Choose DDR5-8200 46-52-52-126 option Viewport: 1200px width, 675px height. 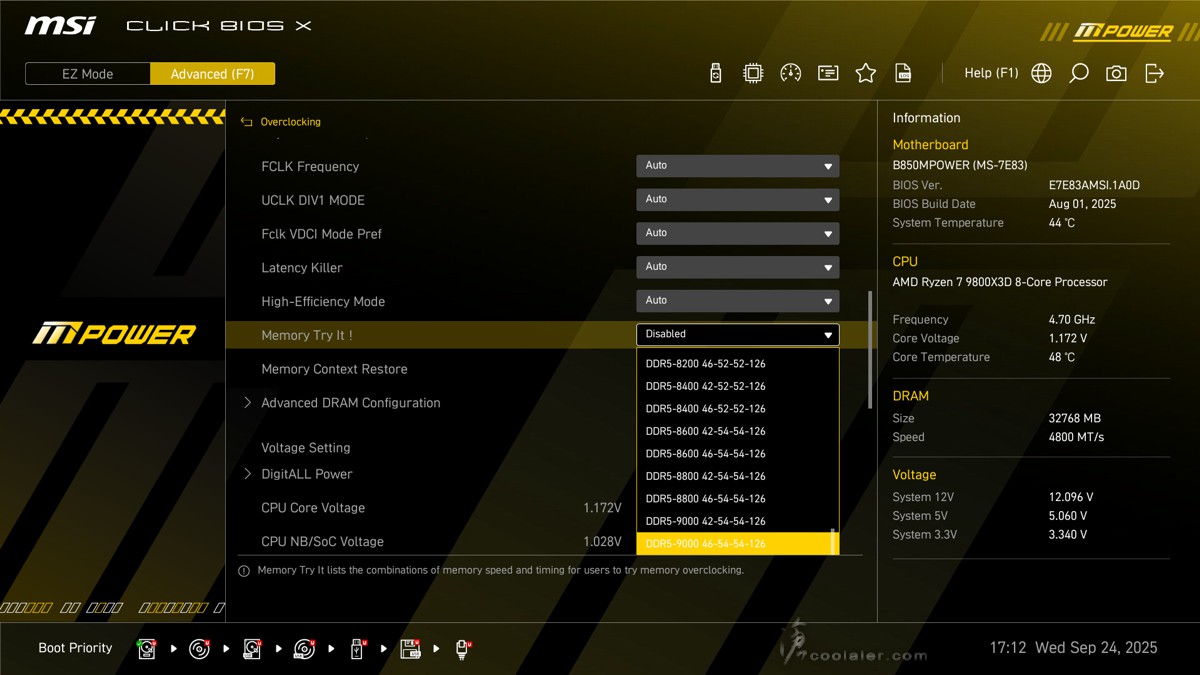click(x=738, y=364)
